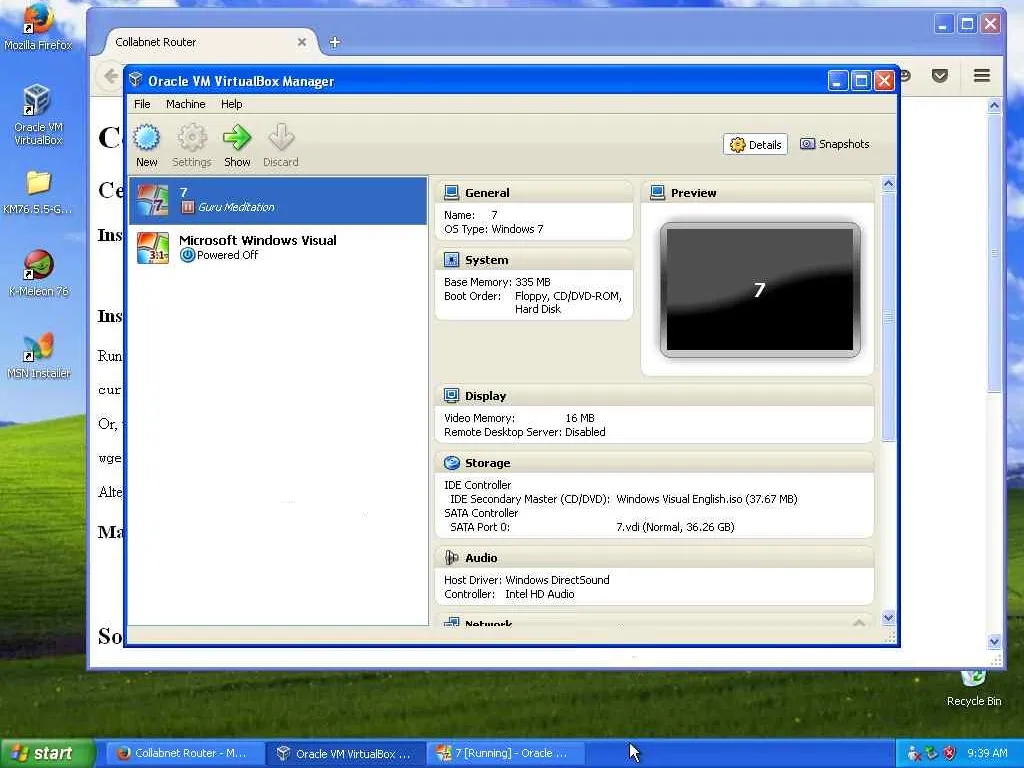Image resolution: width=1024 pixels, height=768 pixels.
Task: Open the Oracle VM VirtualBox desktop shortcut
Action: pyautogui.click(x=38, y=115)
